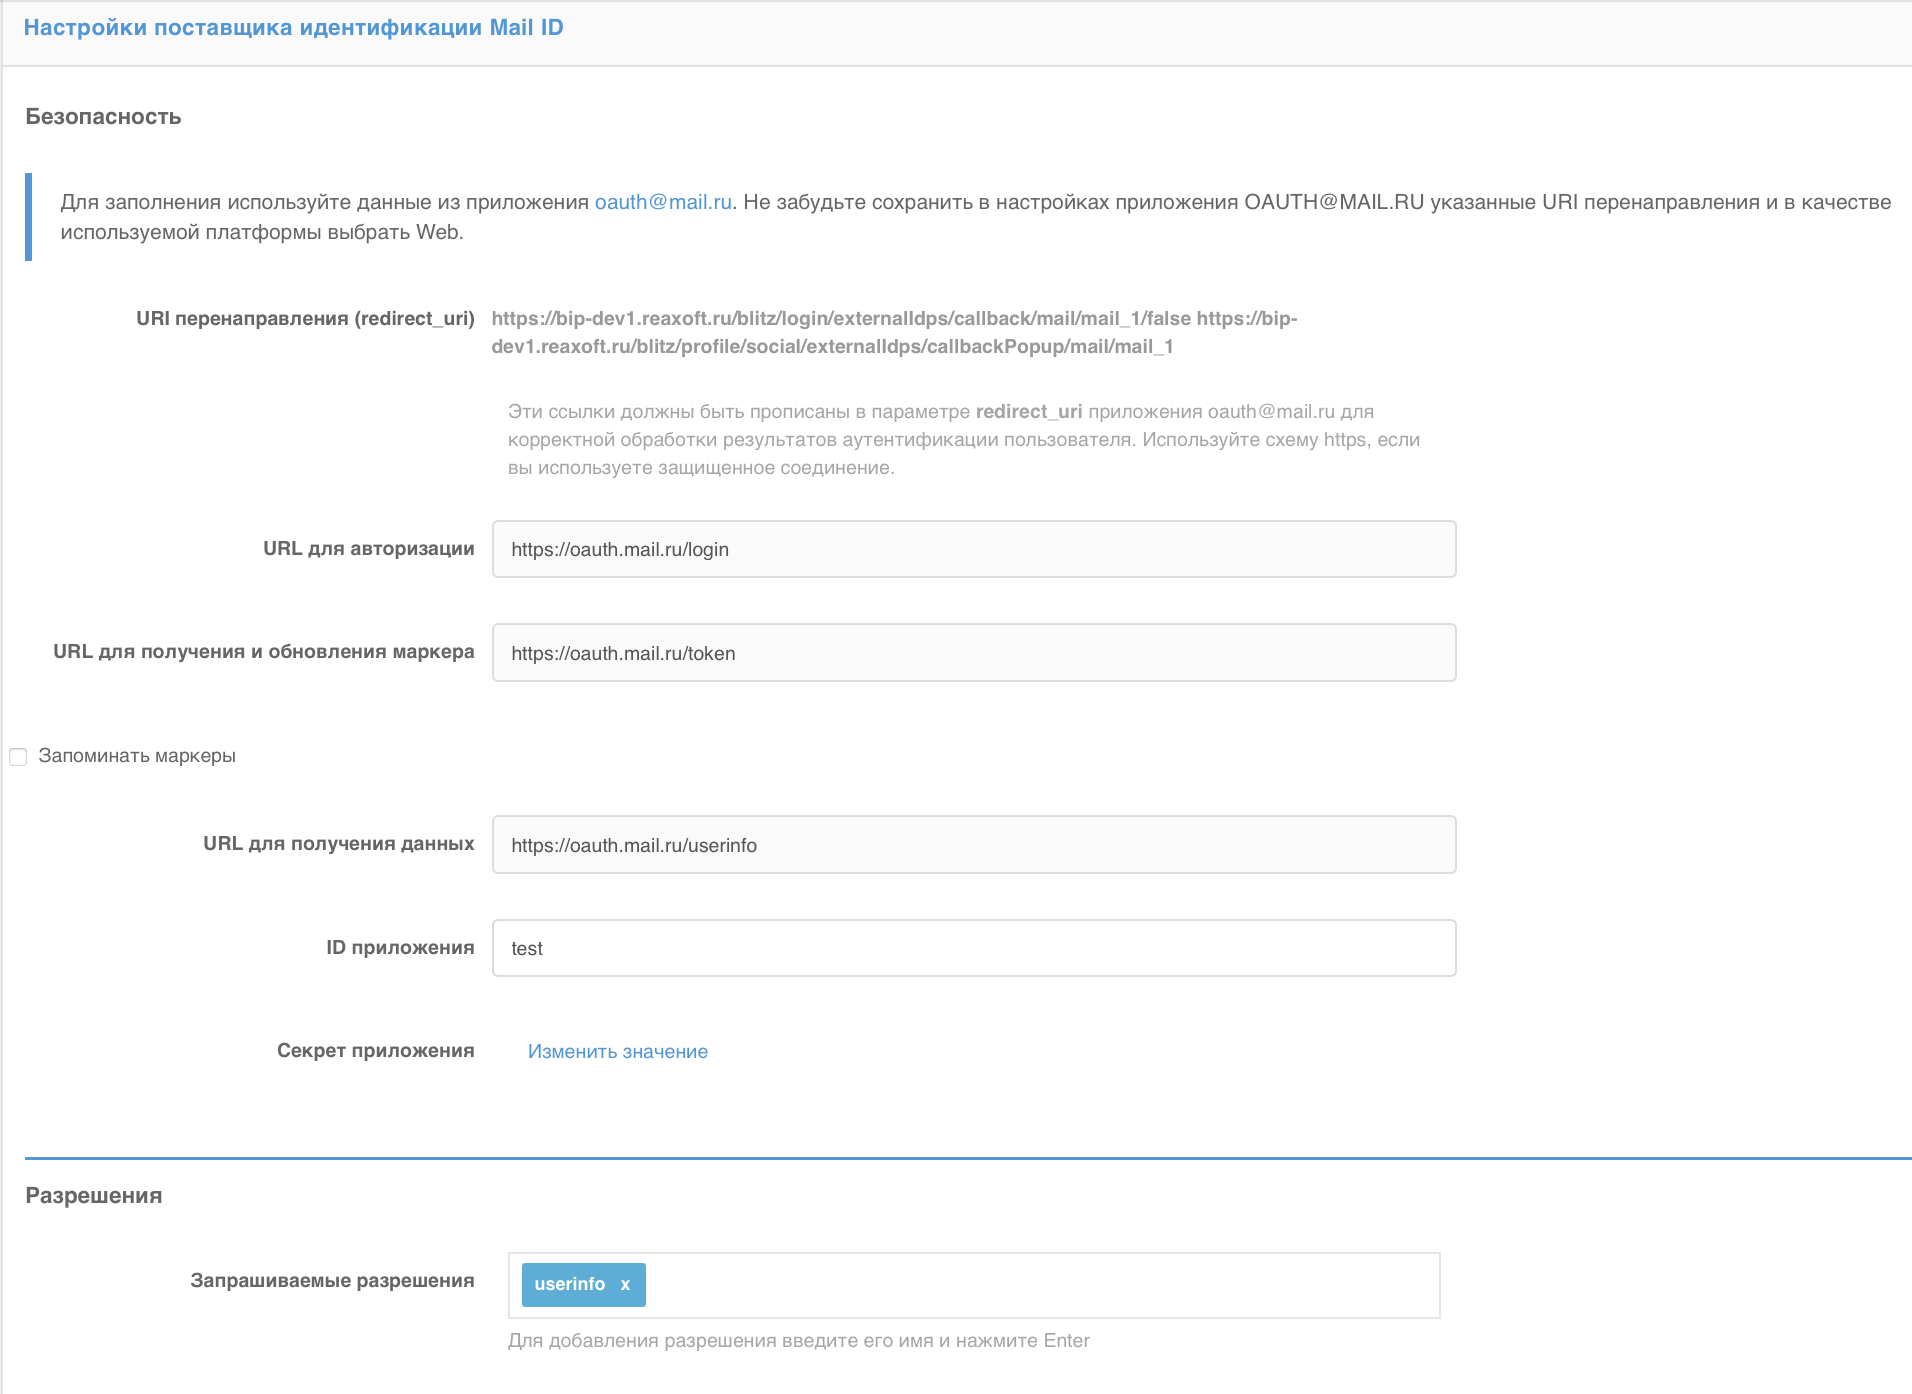The image size is (1912, 1394).
Task: Enable the Запоминать маркеры checkbox
Action: pos(18,757)
